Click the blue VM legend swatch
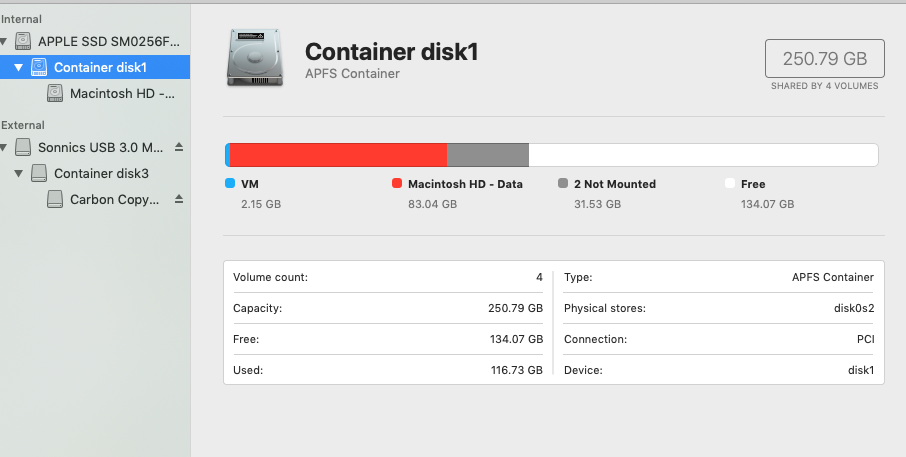906x457 pixels. (230, 184)
